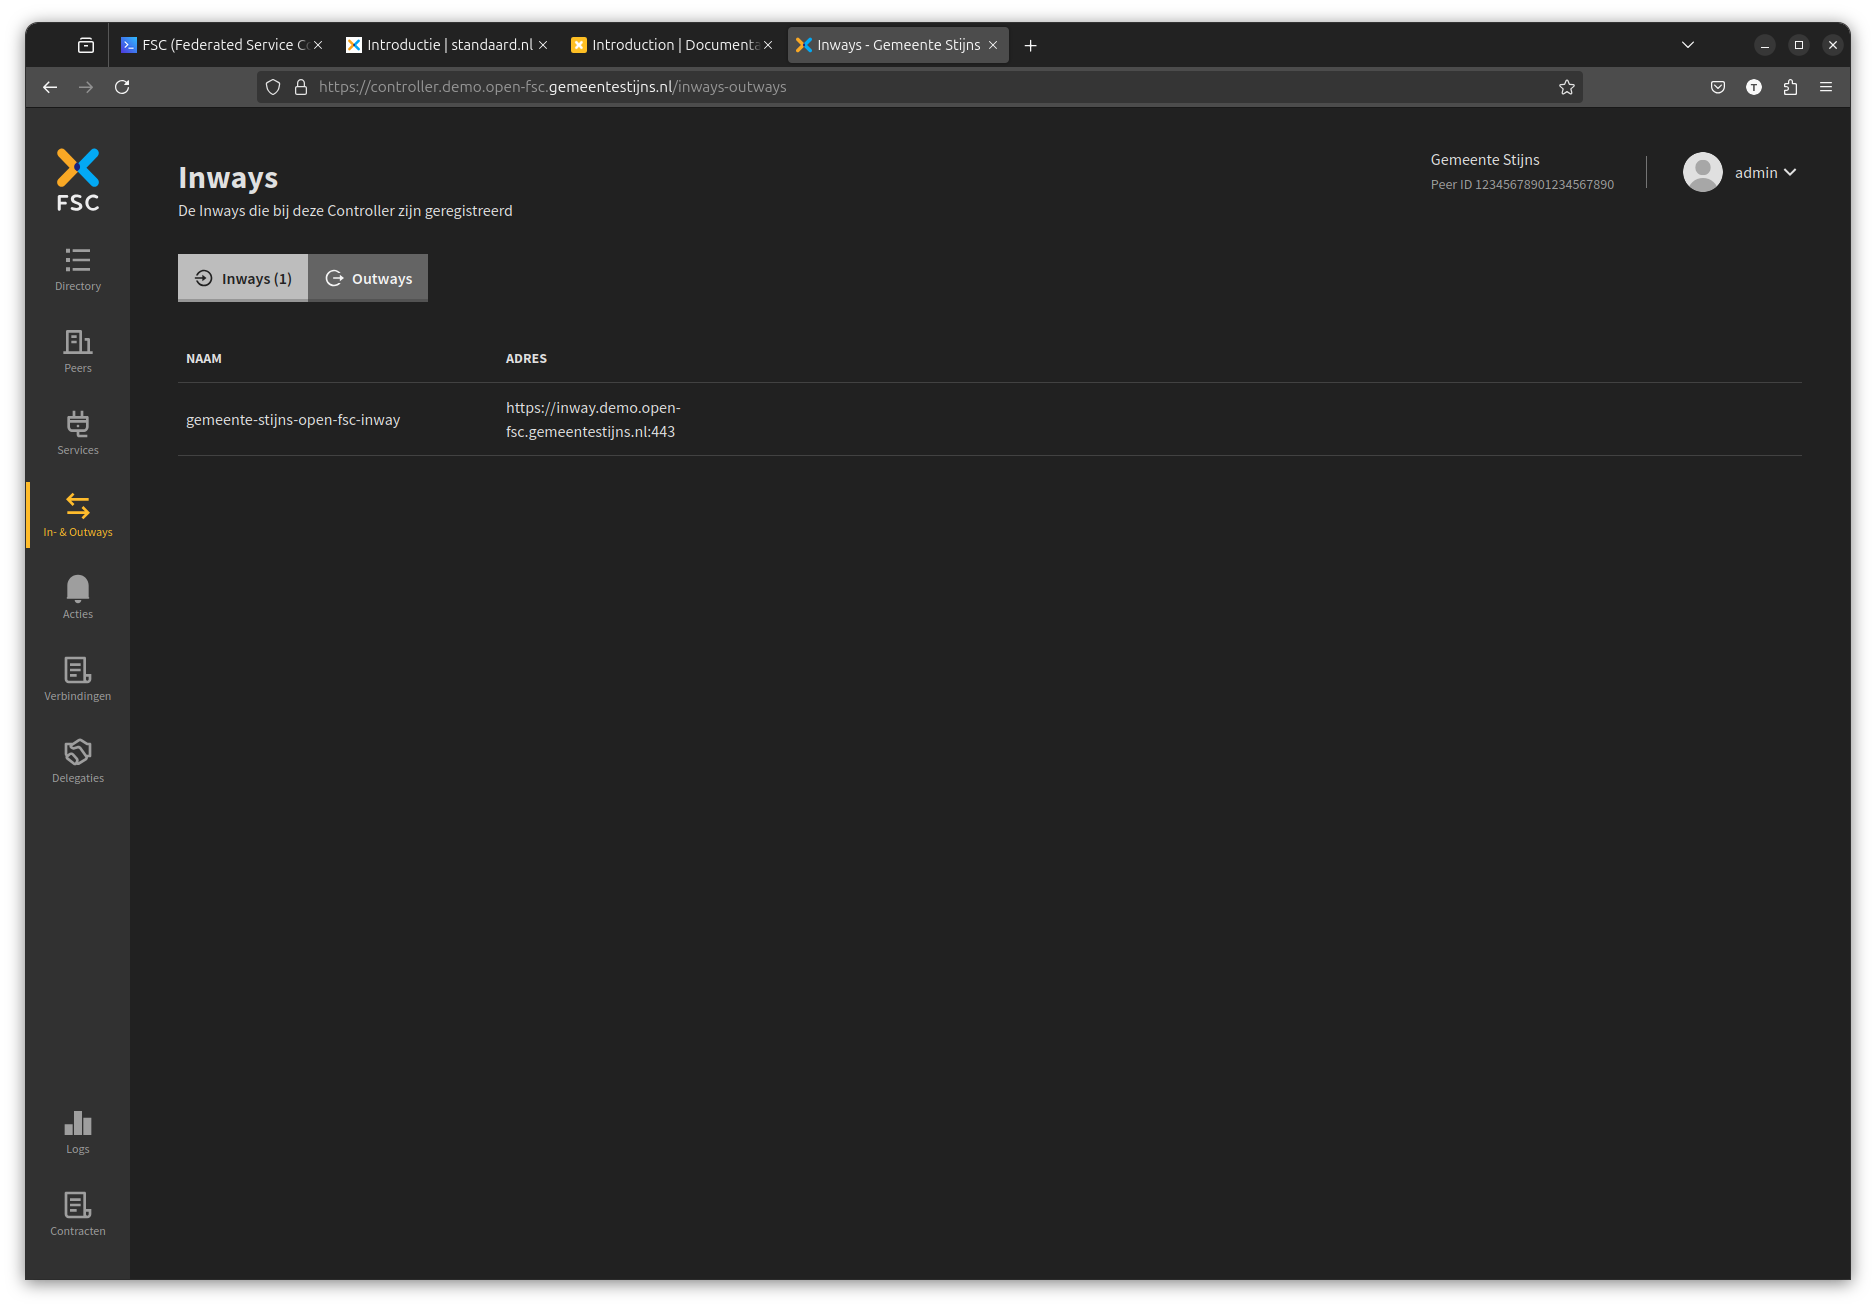Switch to the Outways tab
Screen dimensions: 1876x1308
pos(368,278)
